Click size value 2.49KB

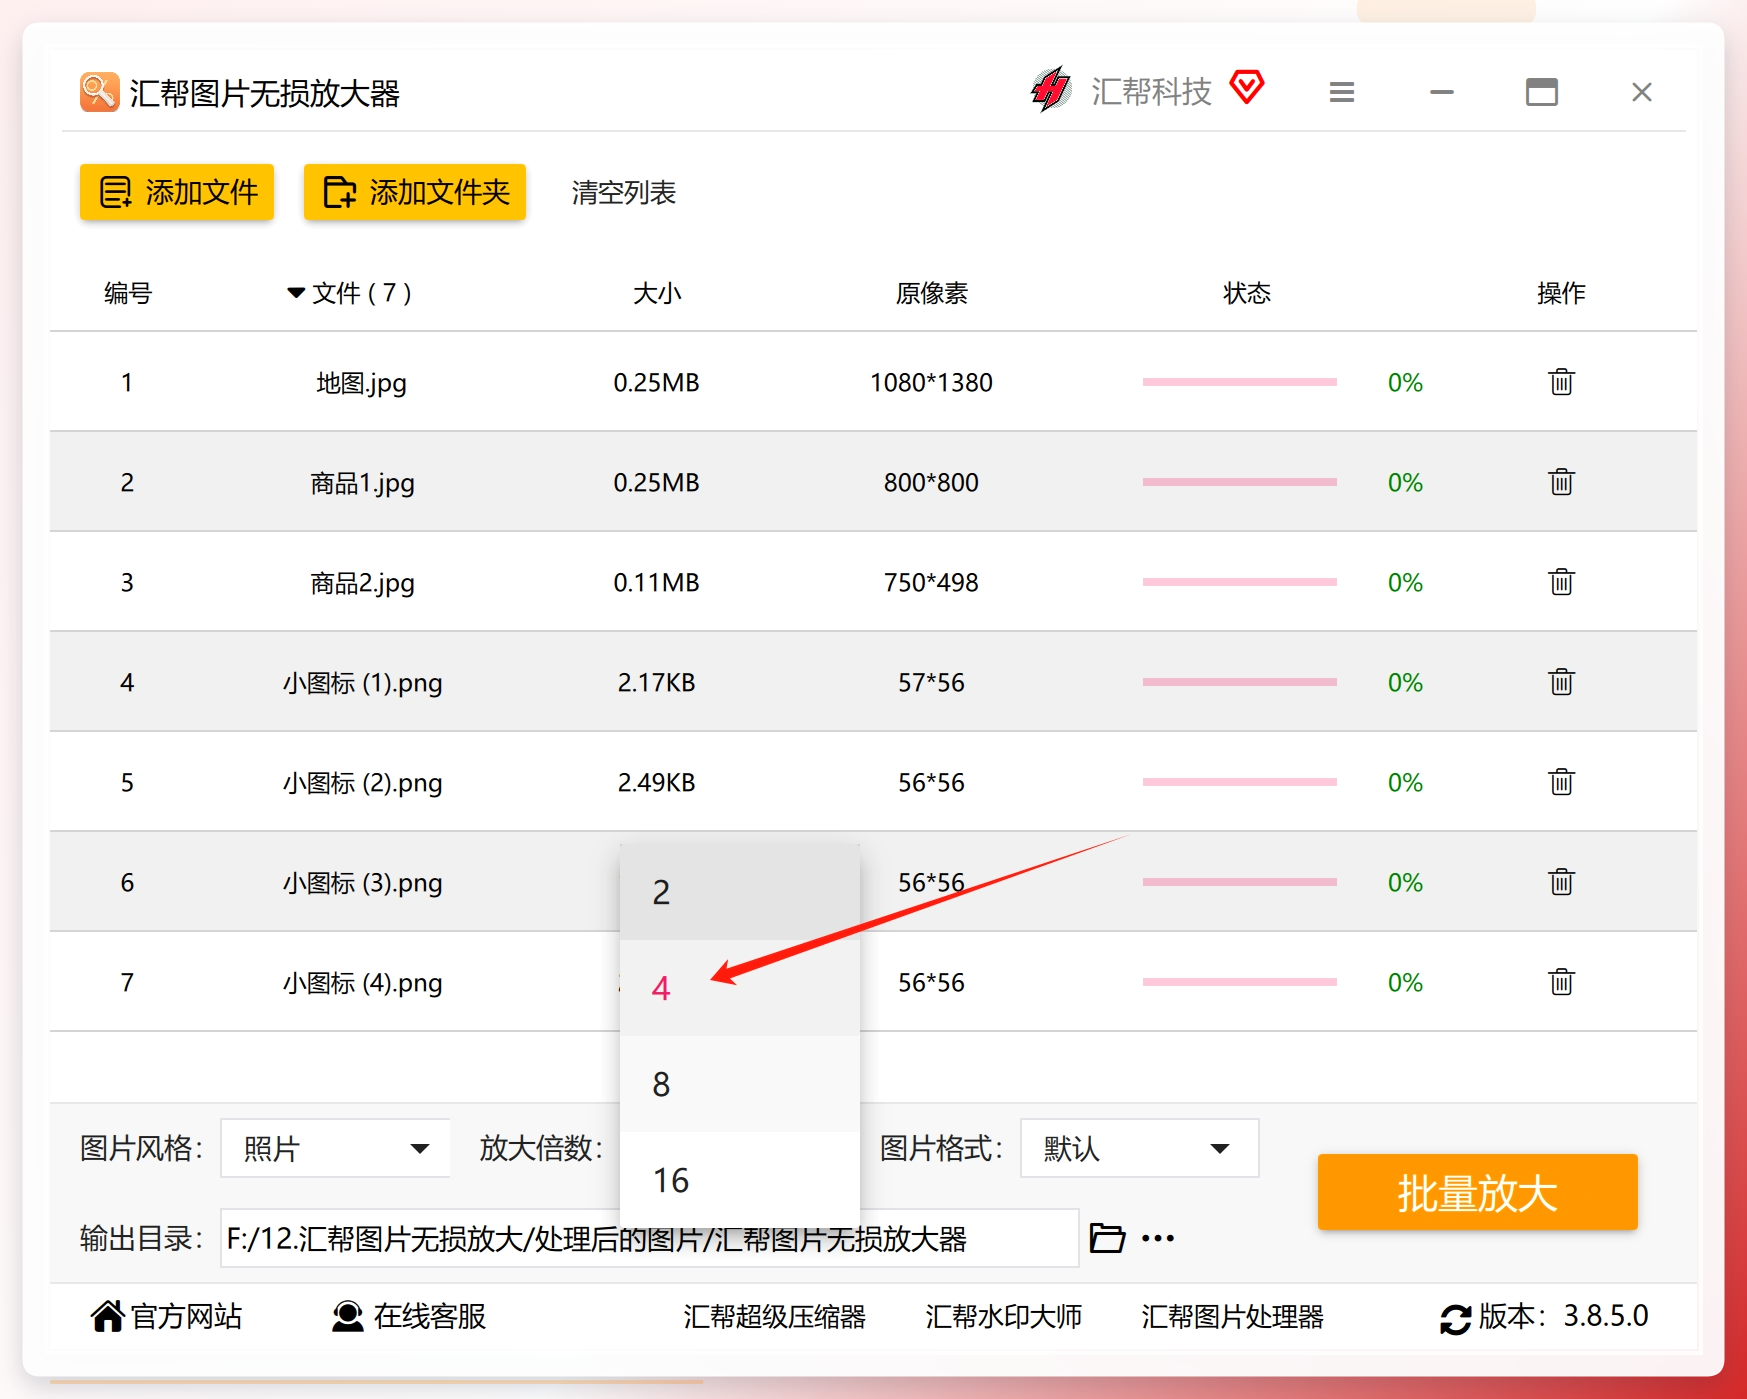pyautogui.click(x=656, y=782)
